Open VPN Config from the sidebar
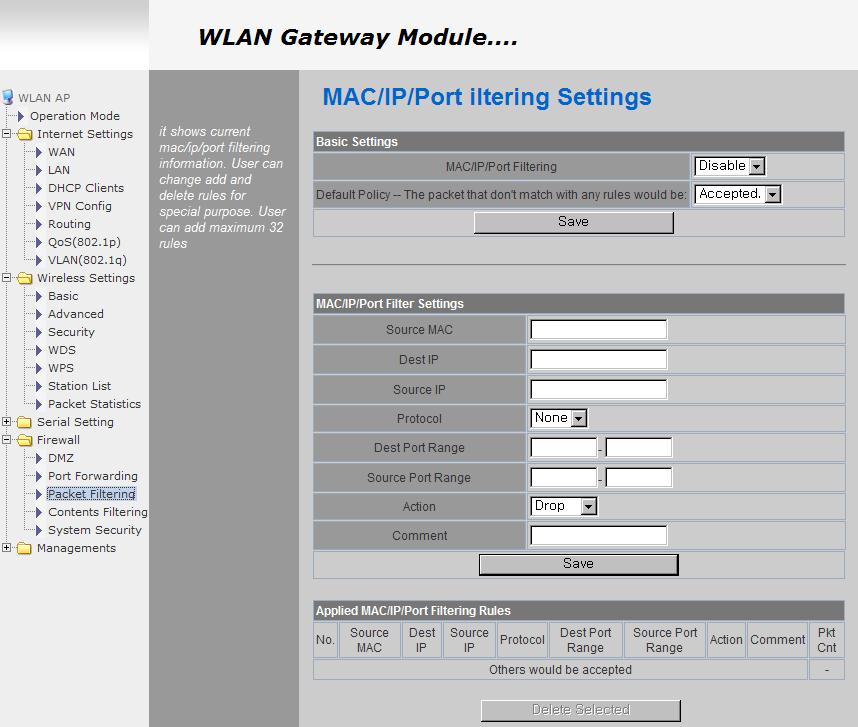 [79, 206]
